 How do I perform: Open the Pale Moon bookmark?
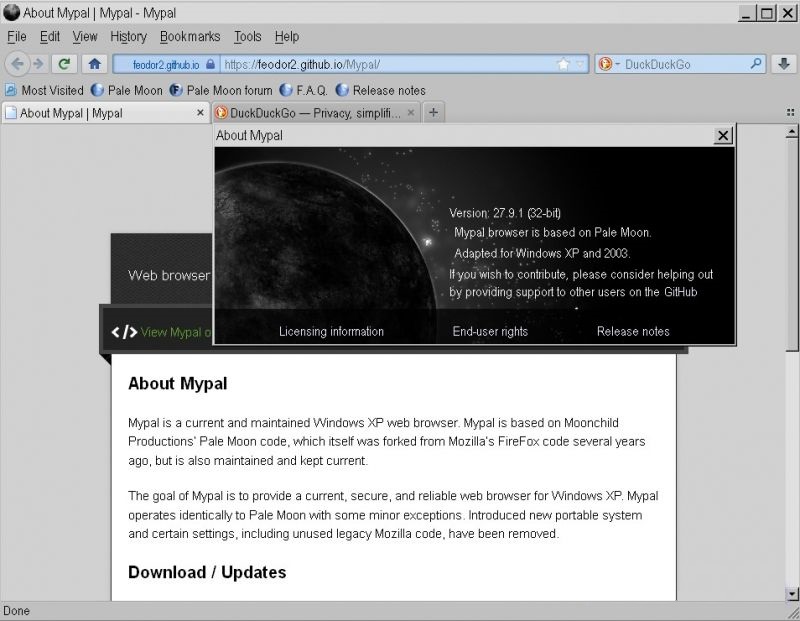click(126, 90)
